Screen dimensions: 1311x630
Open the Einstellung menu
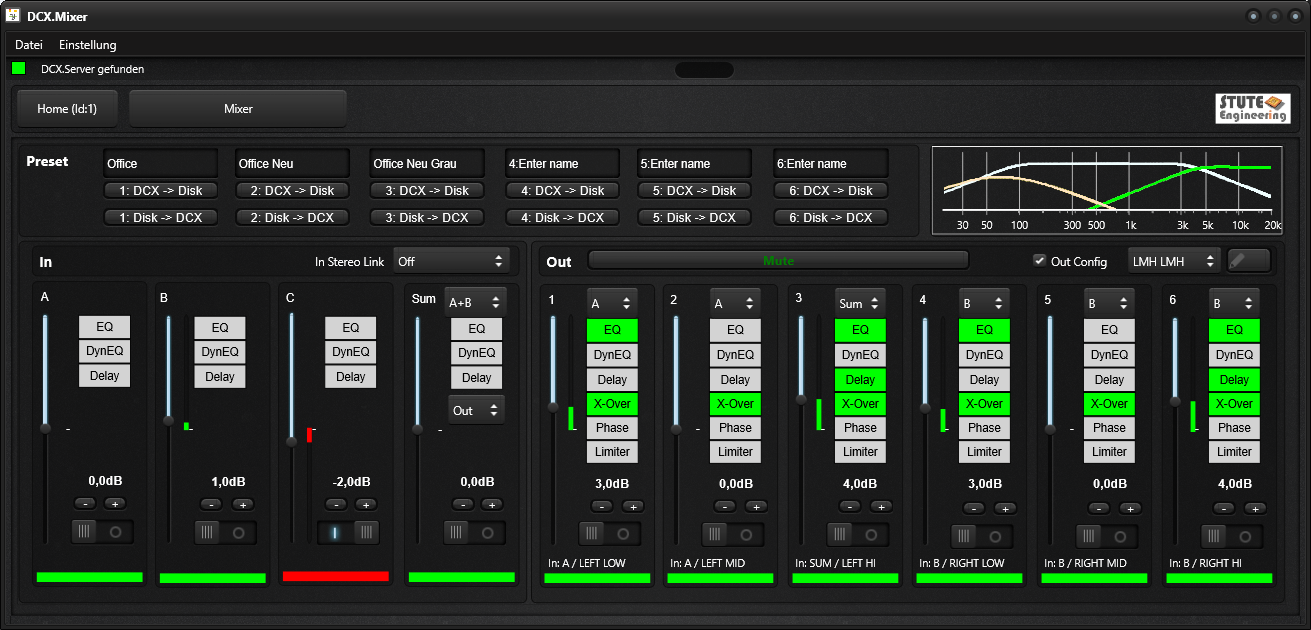coord(88,45)
